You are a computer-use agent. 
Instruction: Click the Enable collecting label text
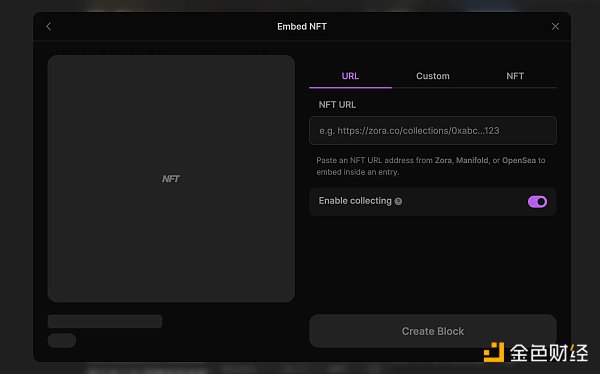tap(355, 201)
